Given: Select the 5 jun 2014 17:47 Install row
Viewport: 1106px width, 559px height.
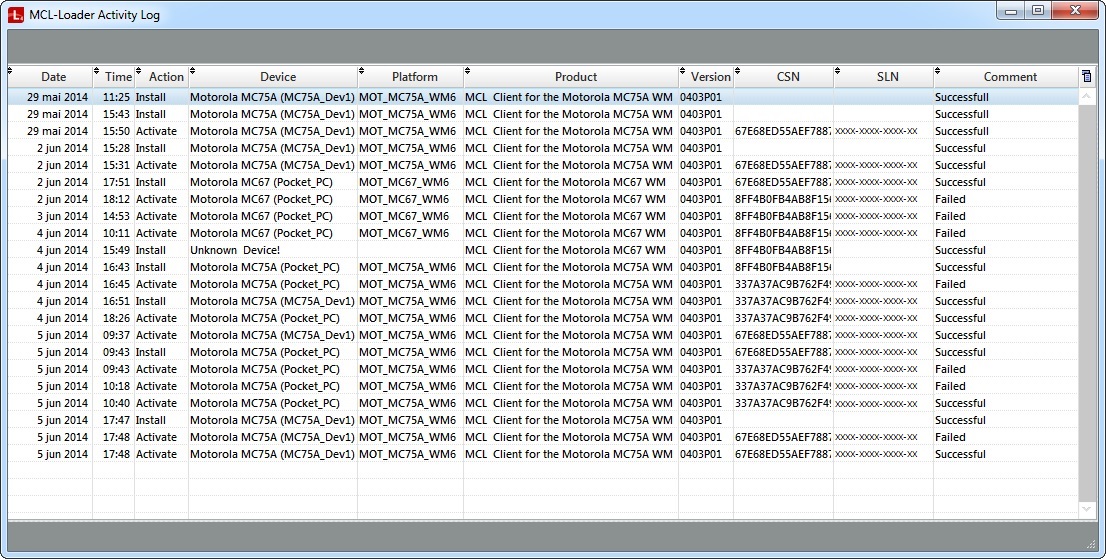Looking at the screenshot, I should pos(400,420).
